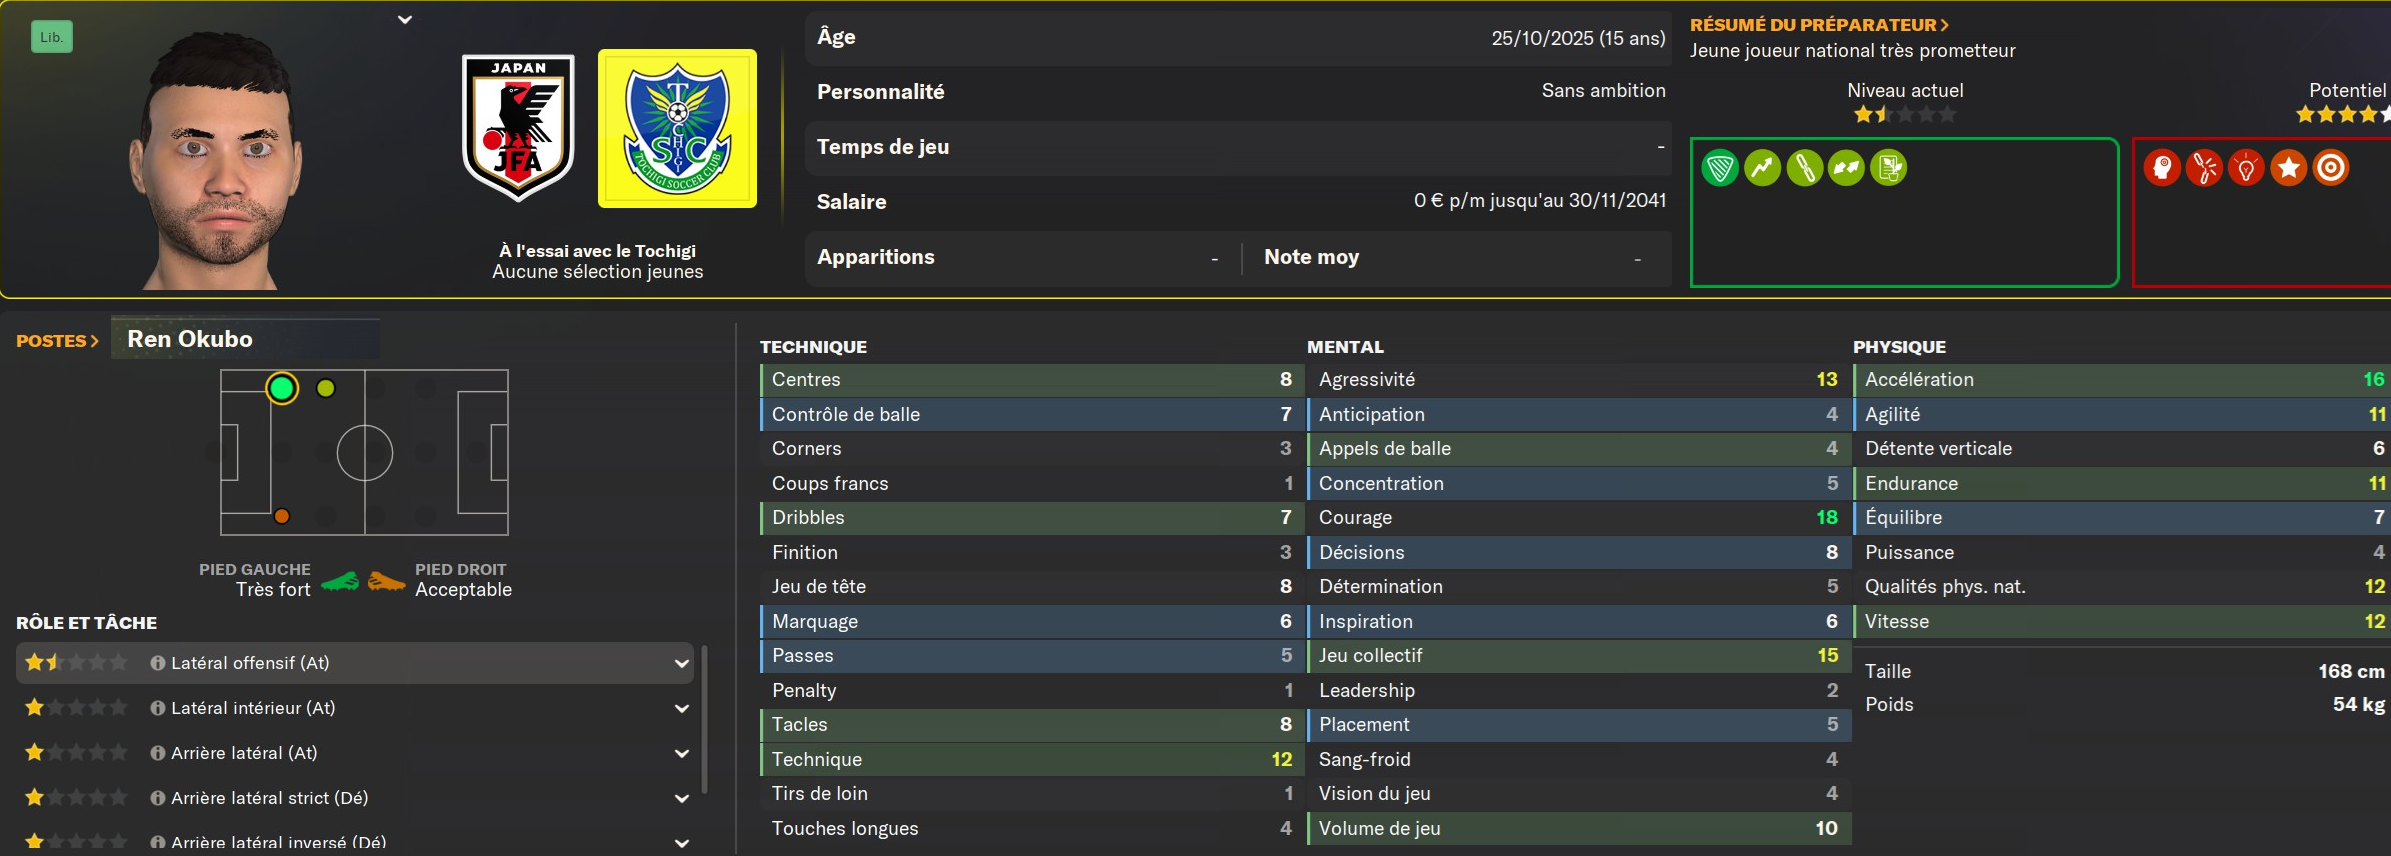Click the green shield strength icon

[x=1720, y=168]
